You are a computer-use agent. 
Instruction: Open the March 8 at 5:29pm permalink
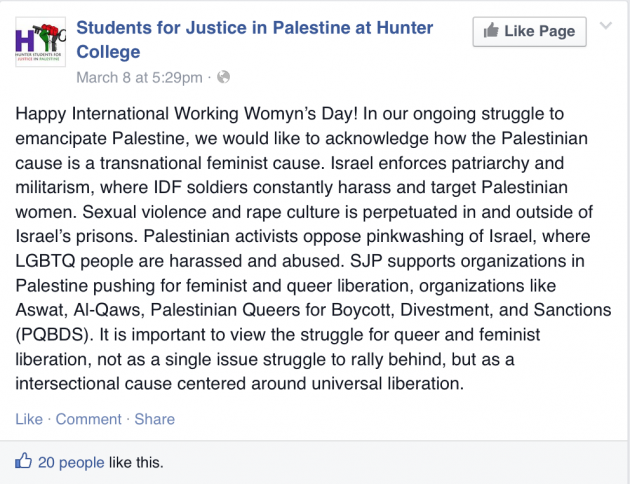pos(139,77)
